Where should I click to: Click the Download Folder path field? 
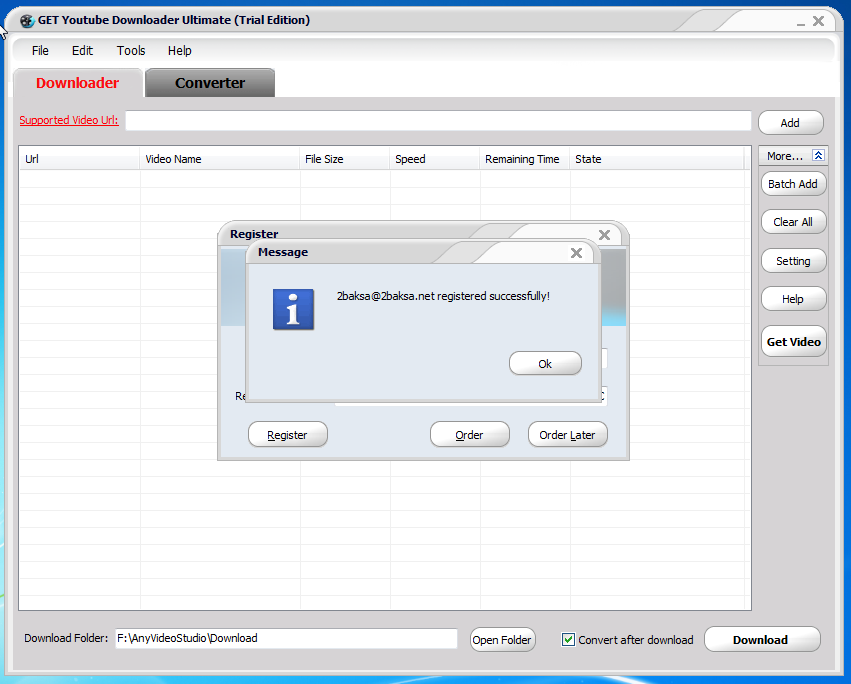(286, 638)
